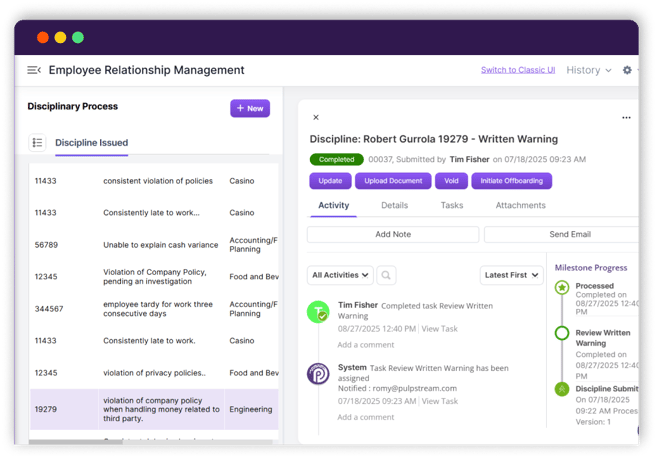Image resolution: width=657 pixels, height=459 pixels.
Task: Switch to the Attachments tab
Action: tap(520, 205)
